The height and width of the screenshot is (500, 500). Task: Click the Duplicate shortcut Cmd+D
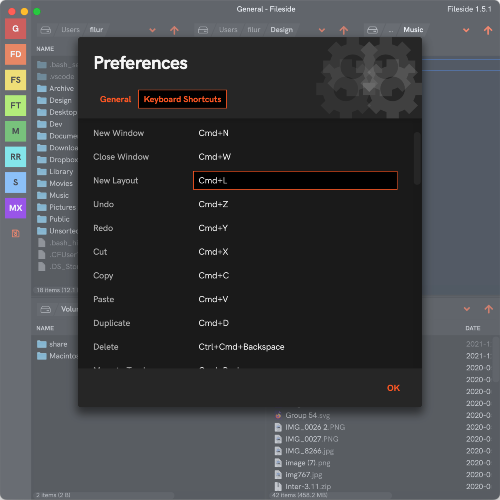214,323
